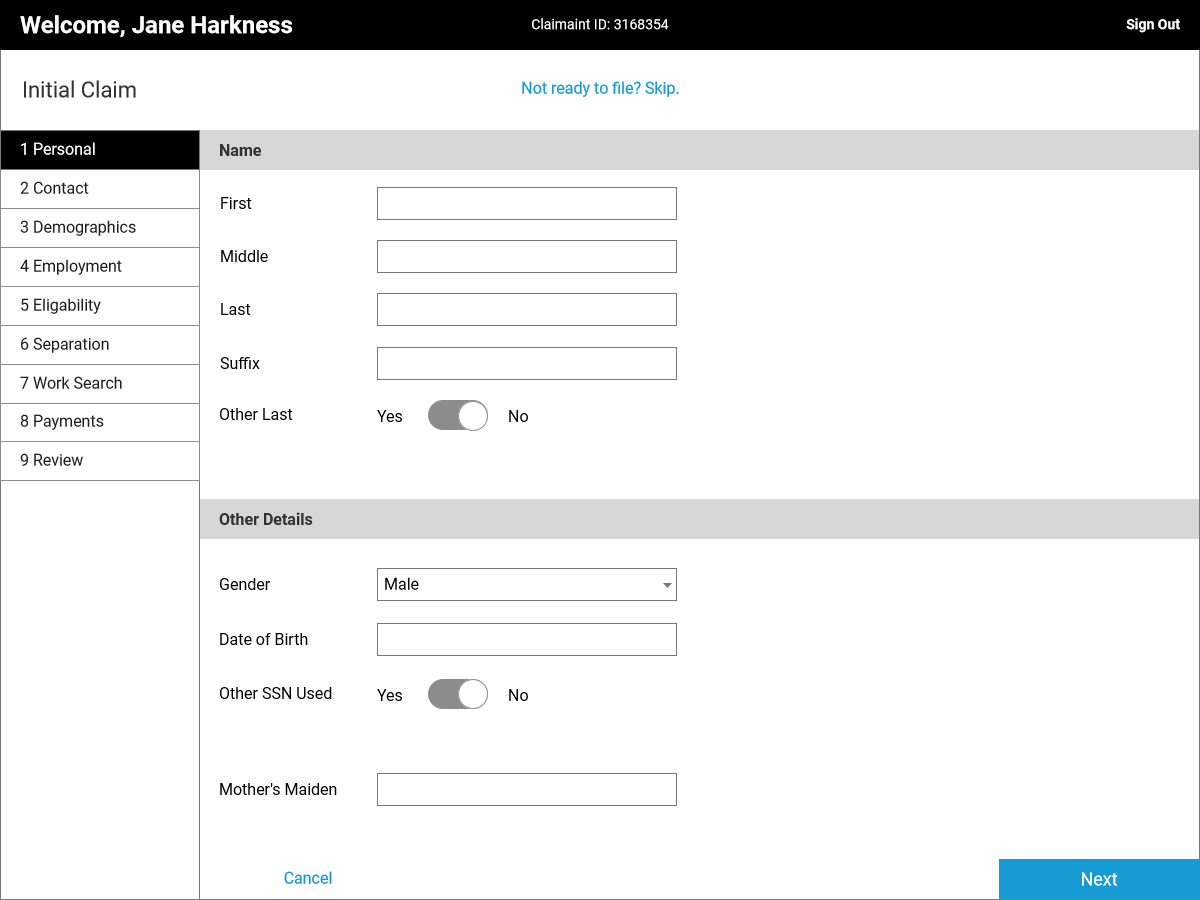Screen dimensions: 1200x900
Task: Navigate to Work Search step
Action: 100,383
